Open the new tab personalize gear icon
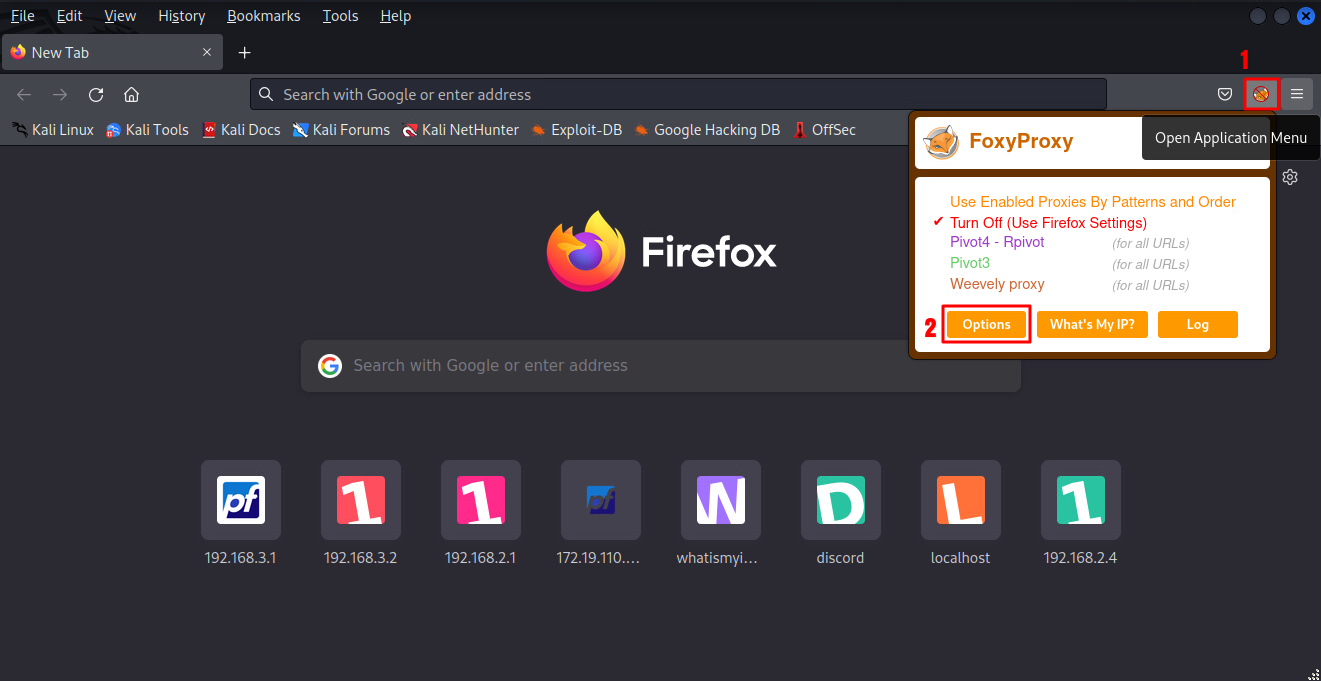 click(1290, 177)
